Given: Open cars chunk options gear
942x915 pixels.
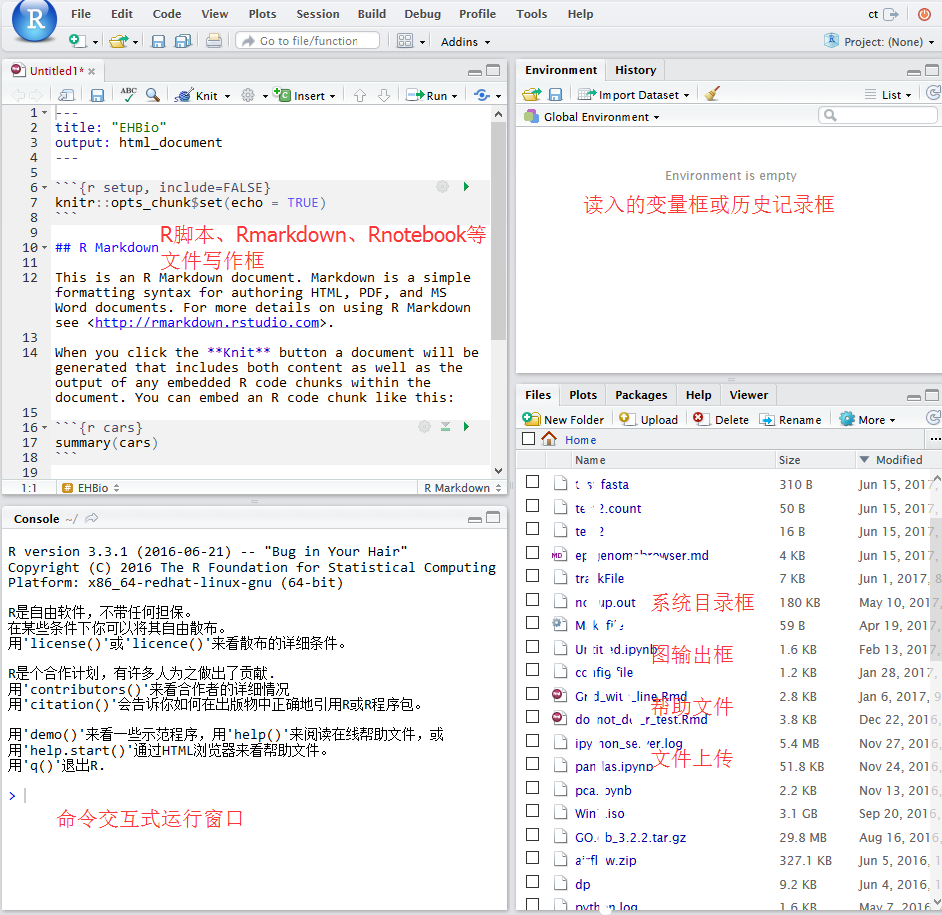Looking at the screenshot, I should click(424, 427).
